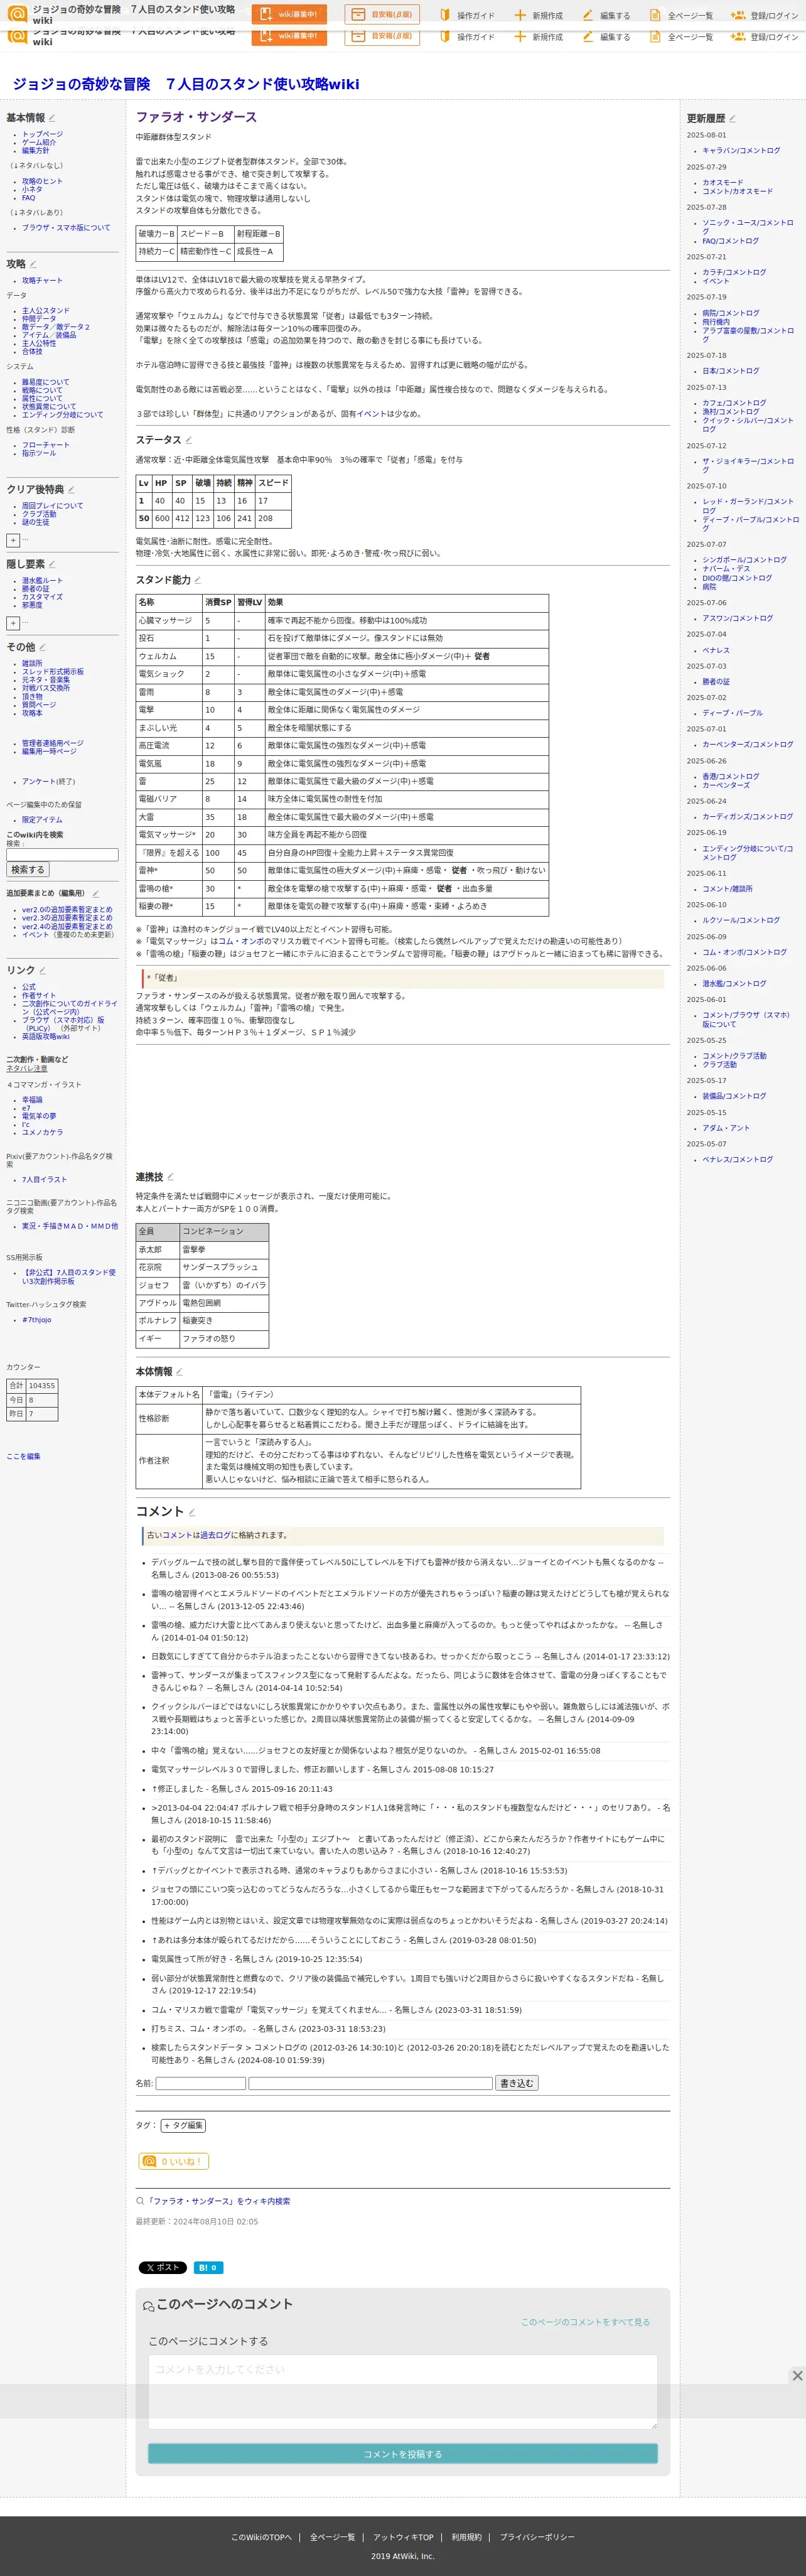
Task: Click magnifier icon beside ファラオ・サンダース wiki search
Action: point(140,2201)
